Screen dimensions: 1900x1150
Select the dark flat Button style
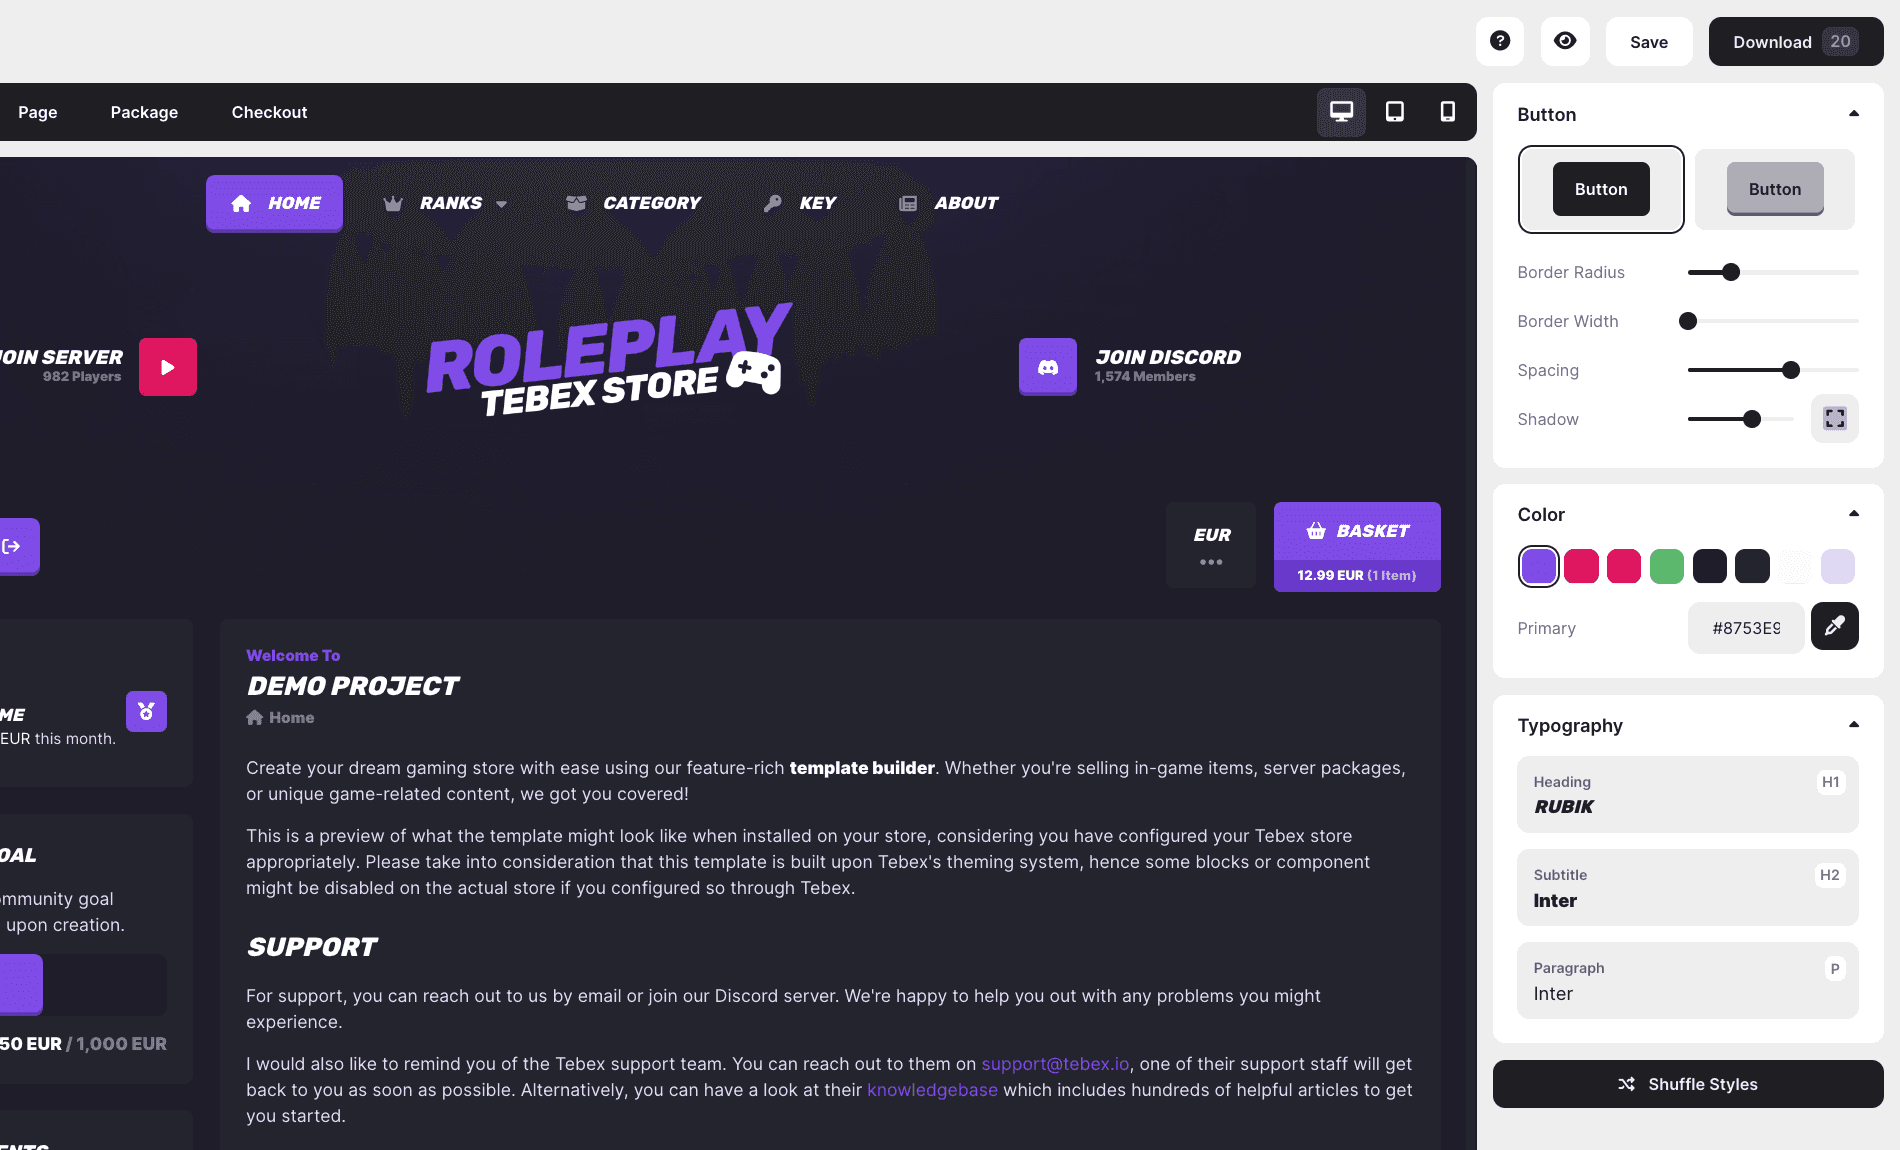coord(1600,189)
